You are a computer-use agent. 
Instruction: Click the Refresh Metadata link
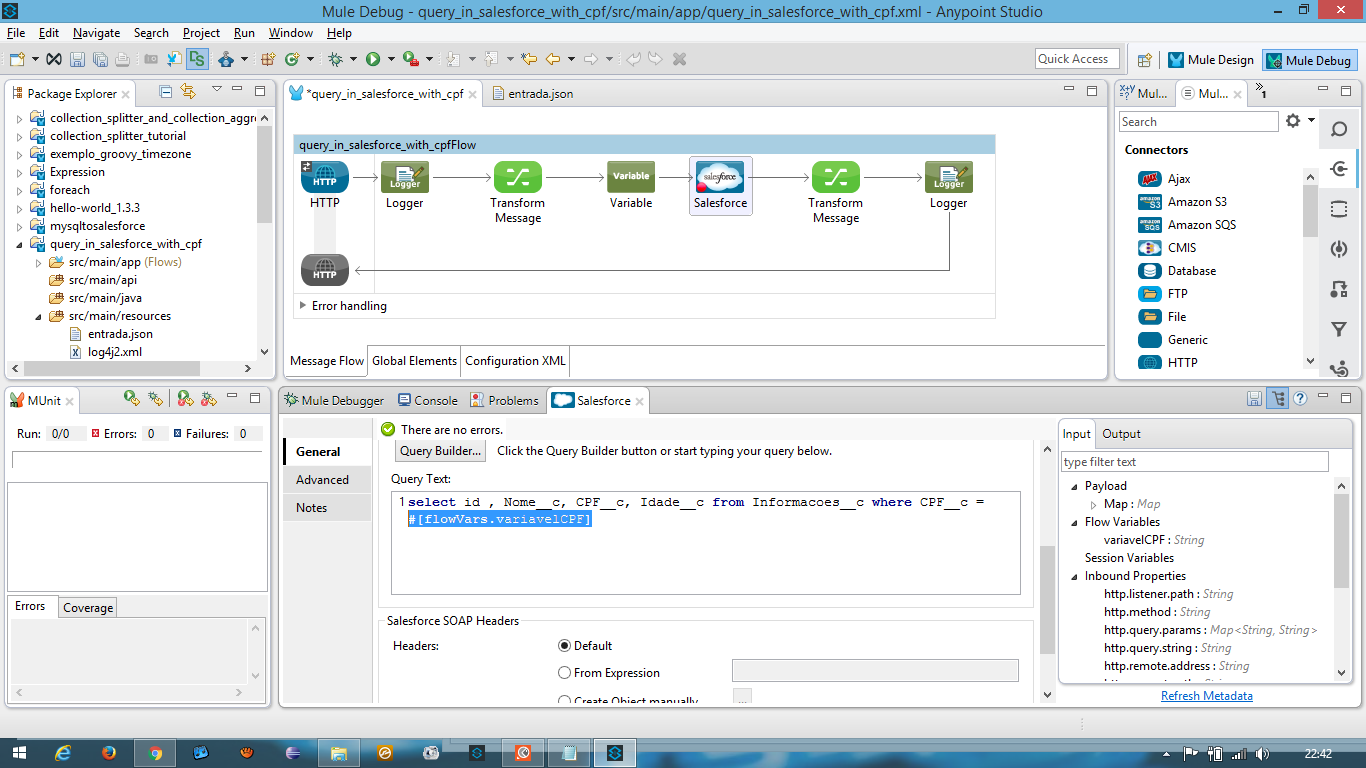tap(1206, 695)
